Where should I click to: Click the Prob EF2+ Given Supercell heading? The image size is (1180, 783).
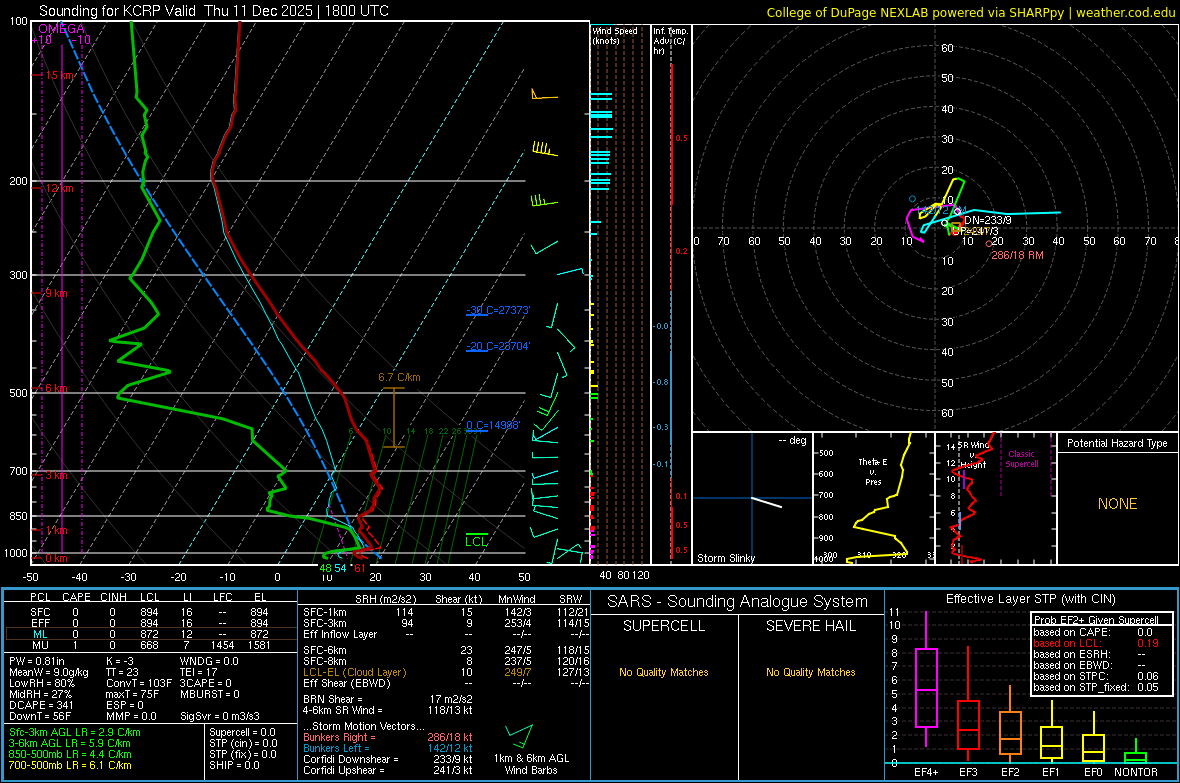pyautogui.click(x=1096, y=620)
